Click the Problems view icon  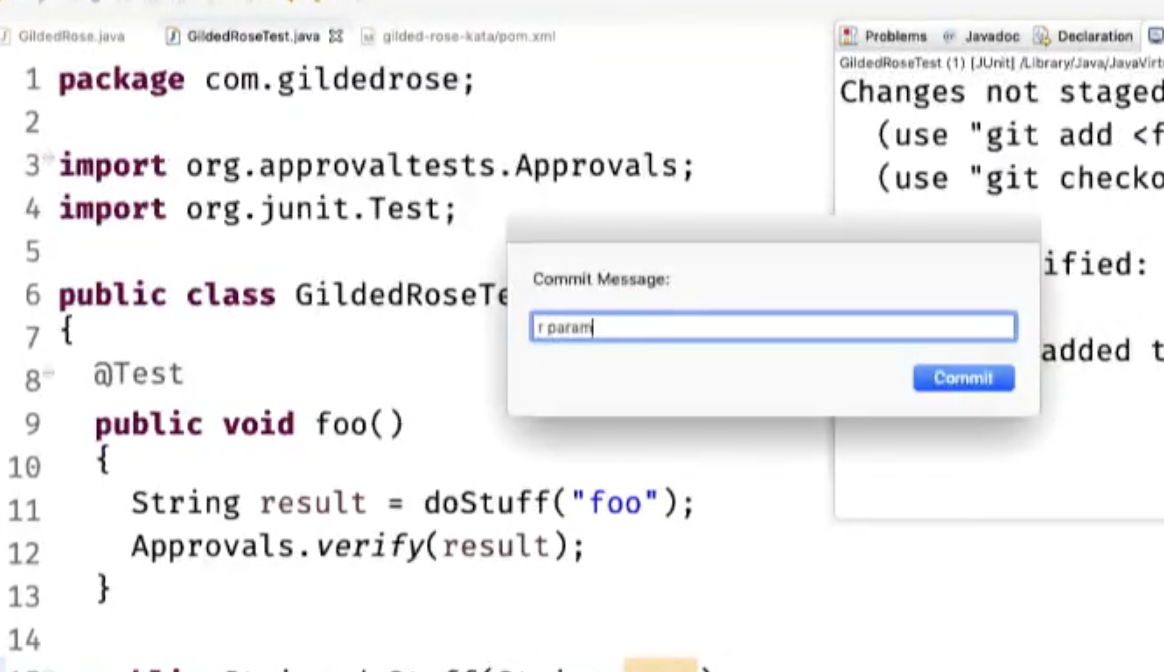pos(849,36)
